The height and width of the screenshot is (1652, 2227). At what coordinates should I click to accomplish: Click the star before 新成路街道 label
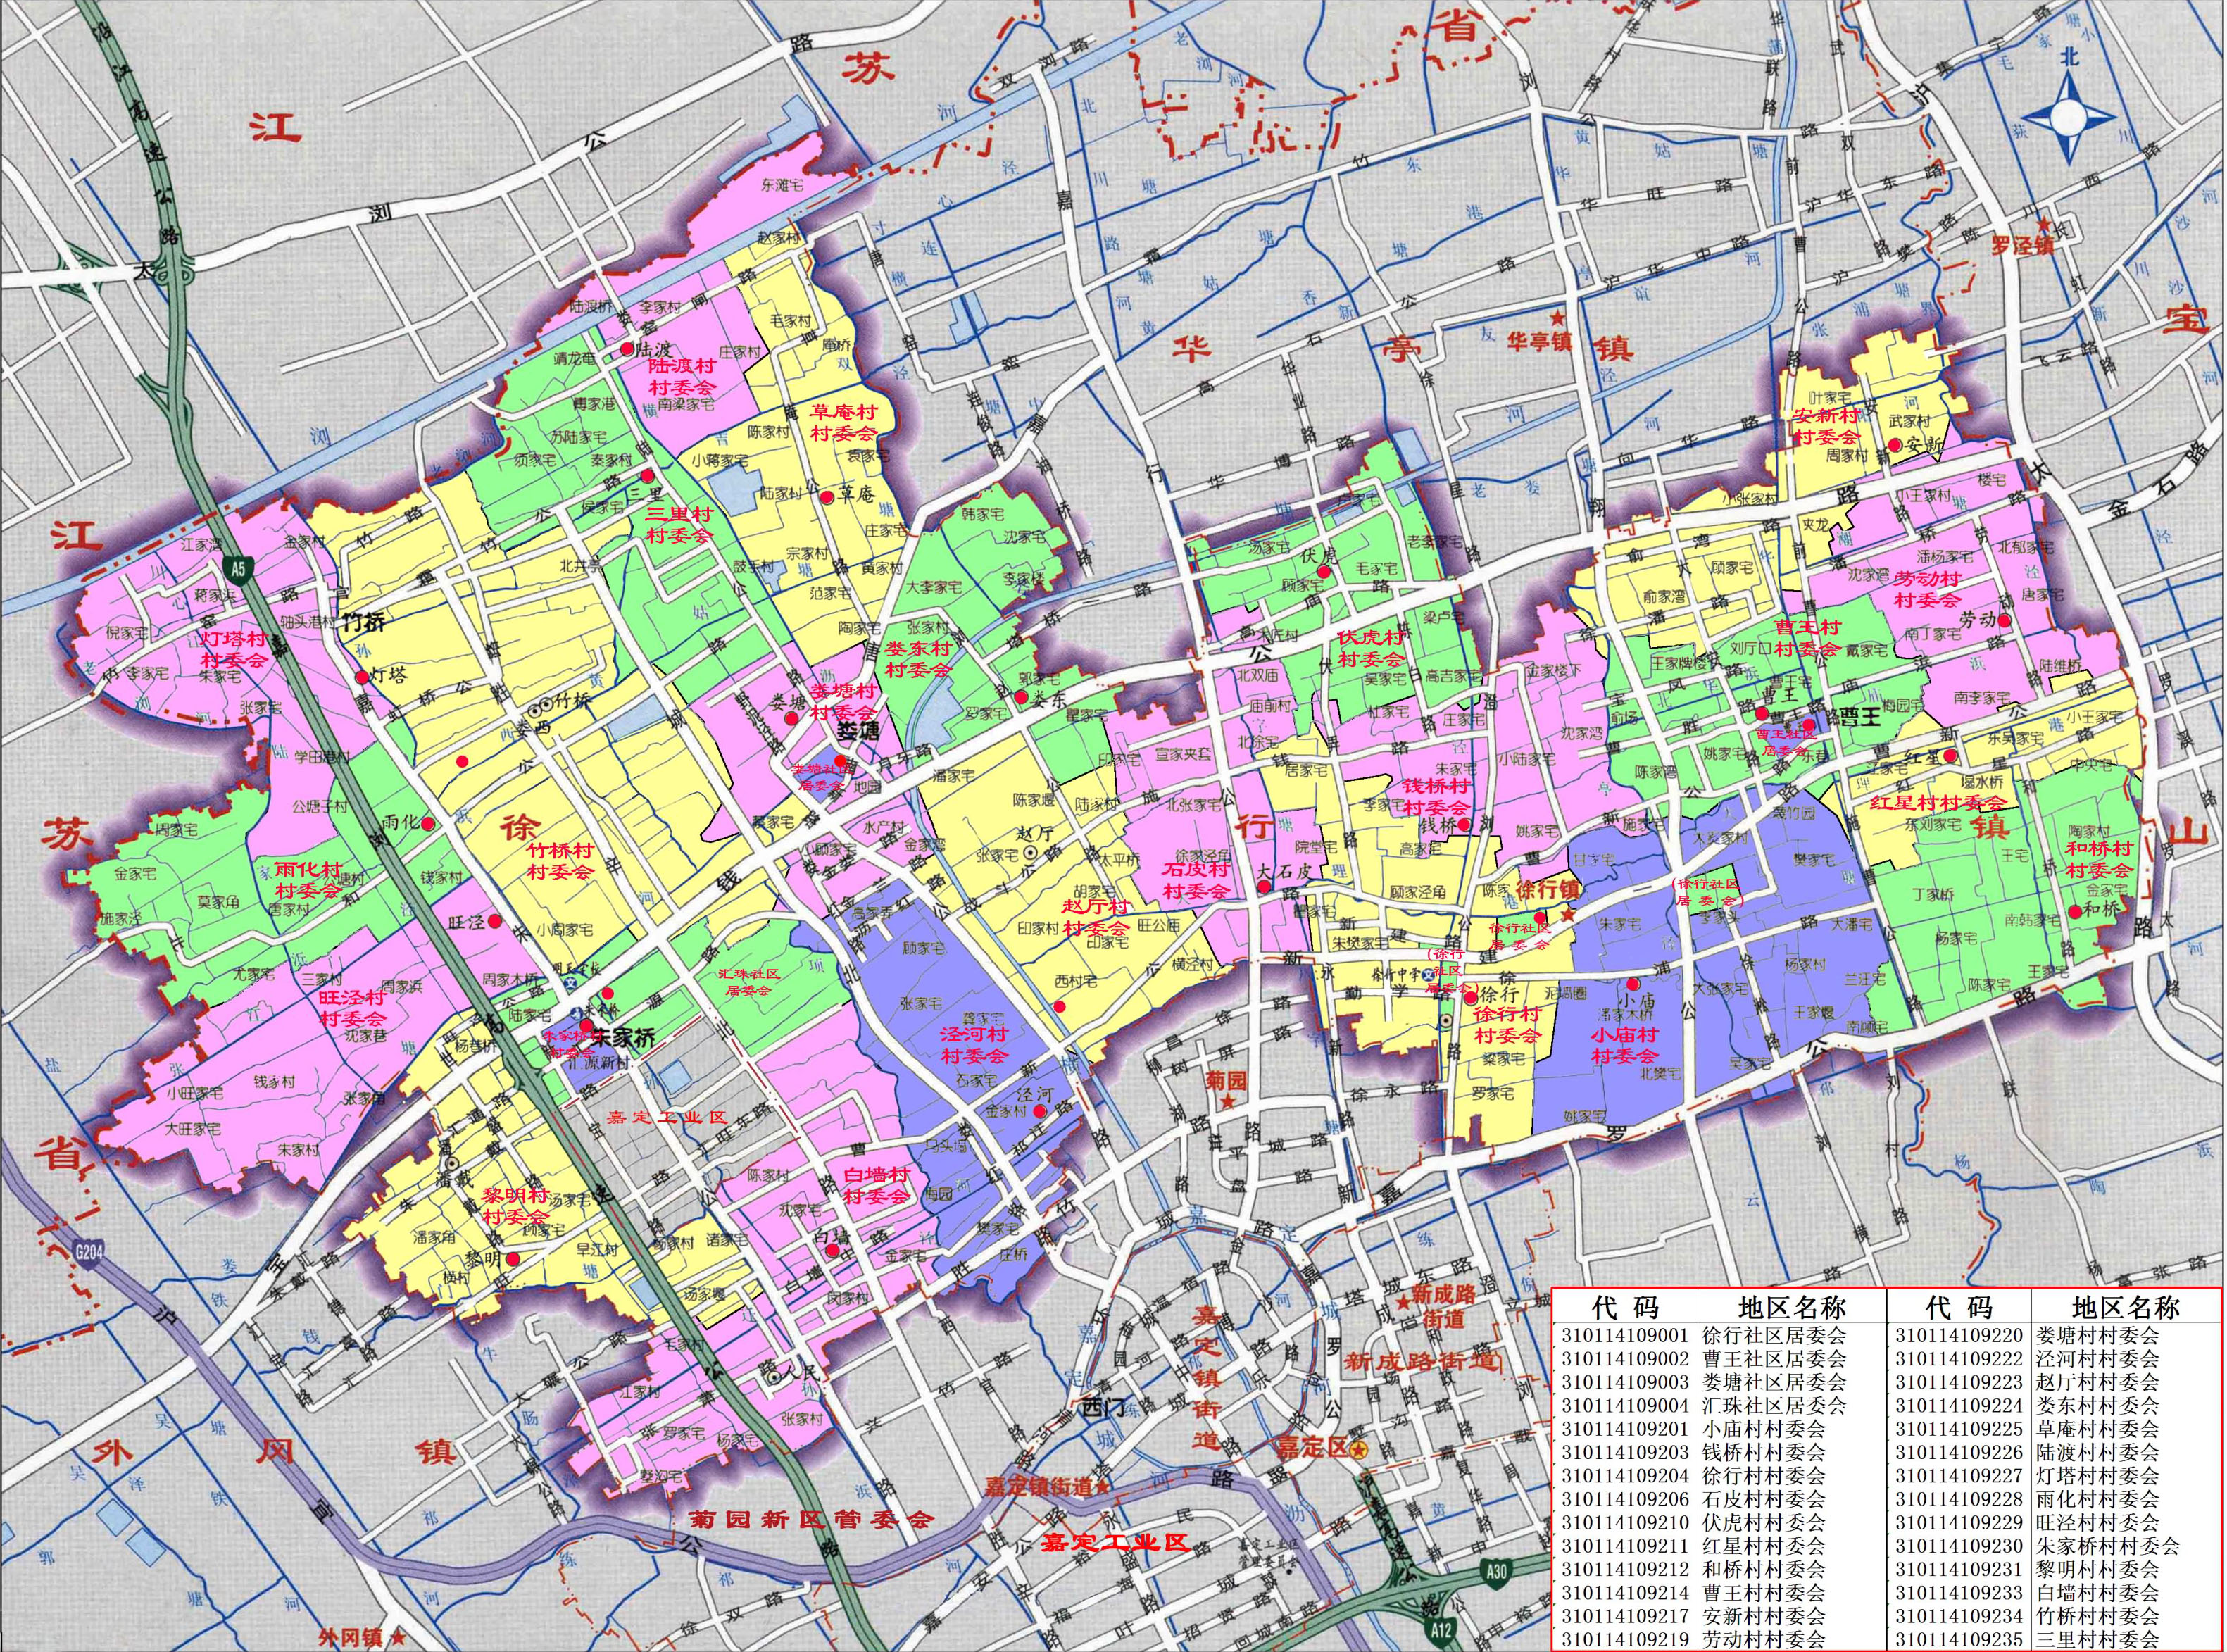click(x=1403, y=1301)
